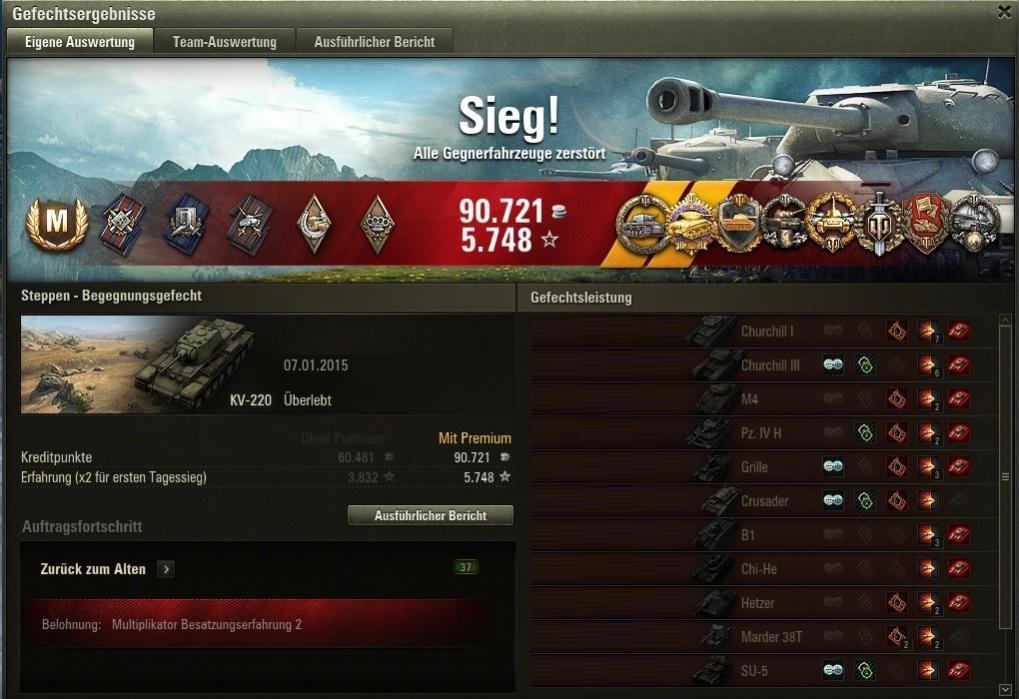The height and width of the screenshot is (699, 1019).
Task: Select the Eigene Auswertung tab
Action: pos(80,42)
